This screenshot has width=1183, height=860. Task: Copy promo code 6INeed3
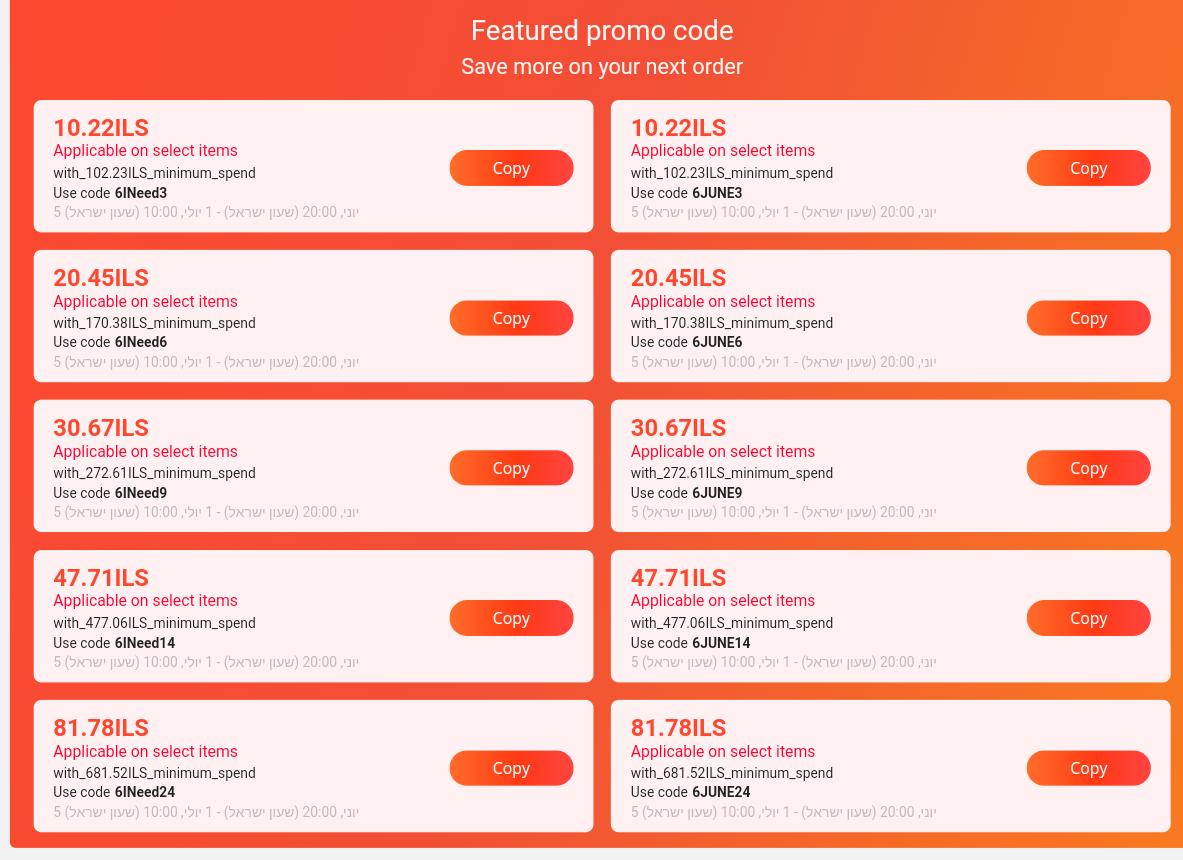[x=511, y=168]
